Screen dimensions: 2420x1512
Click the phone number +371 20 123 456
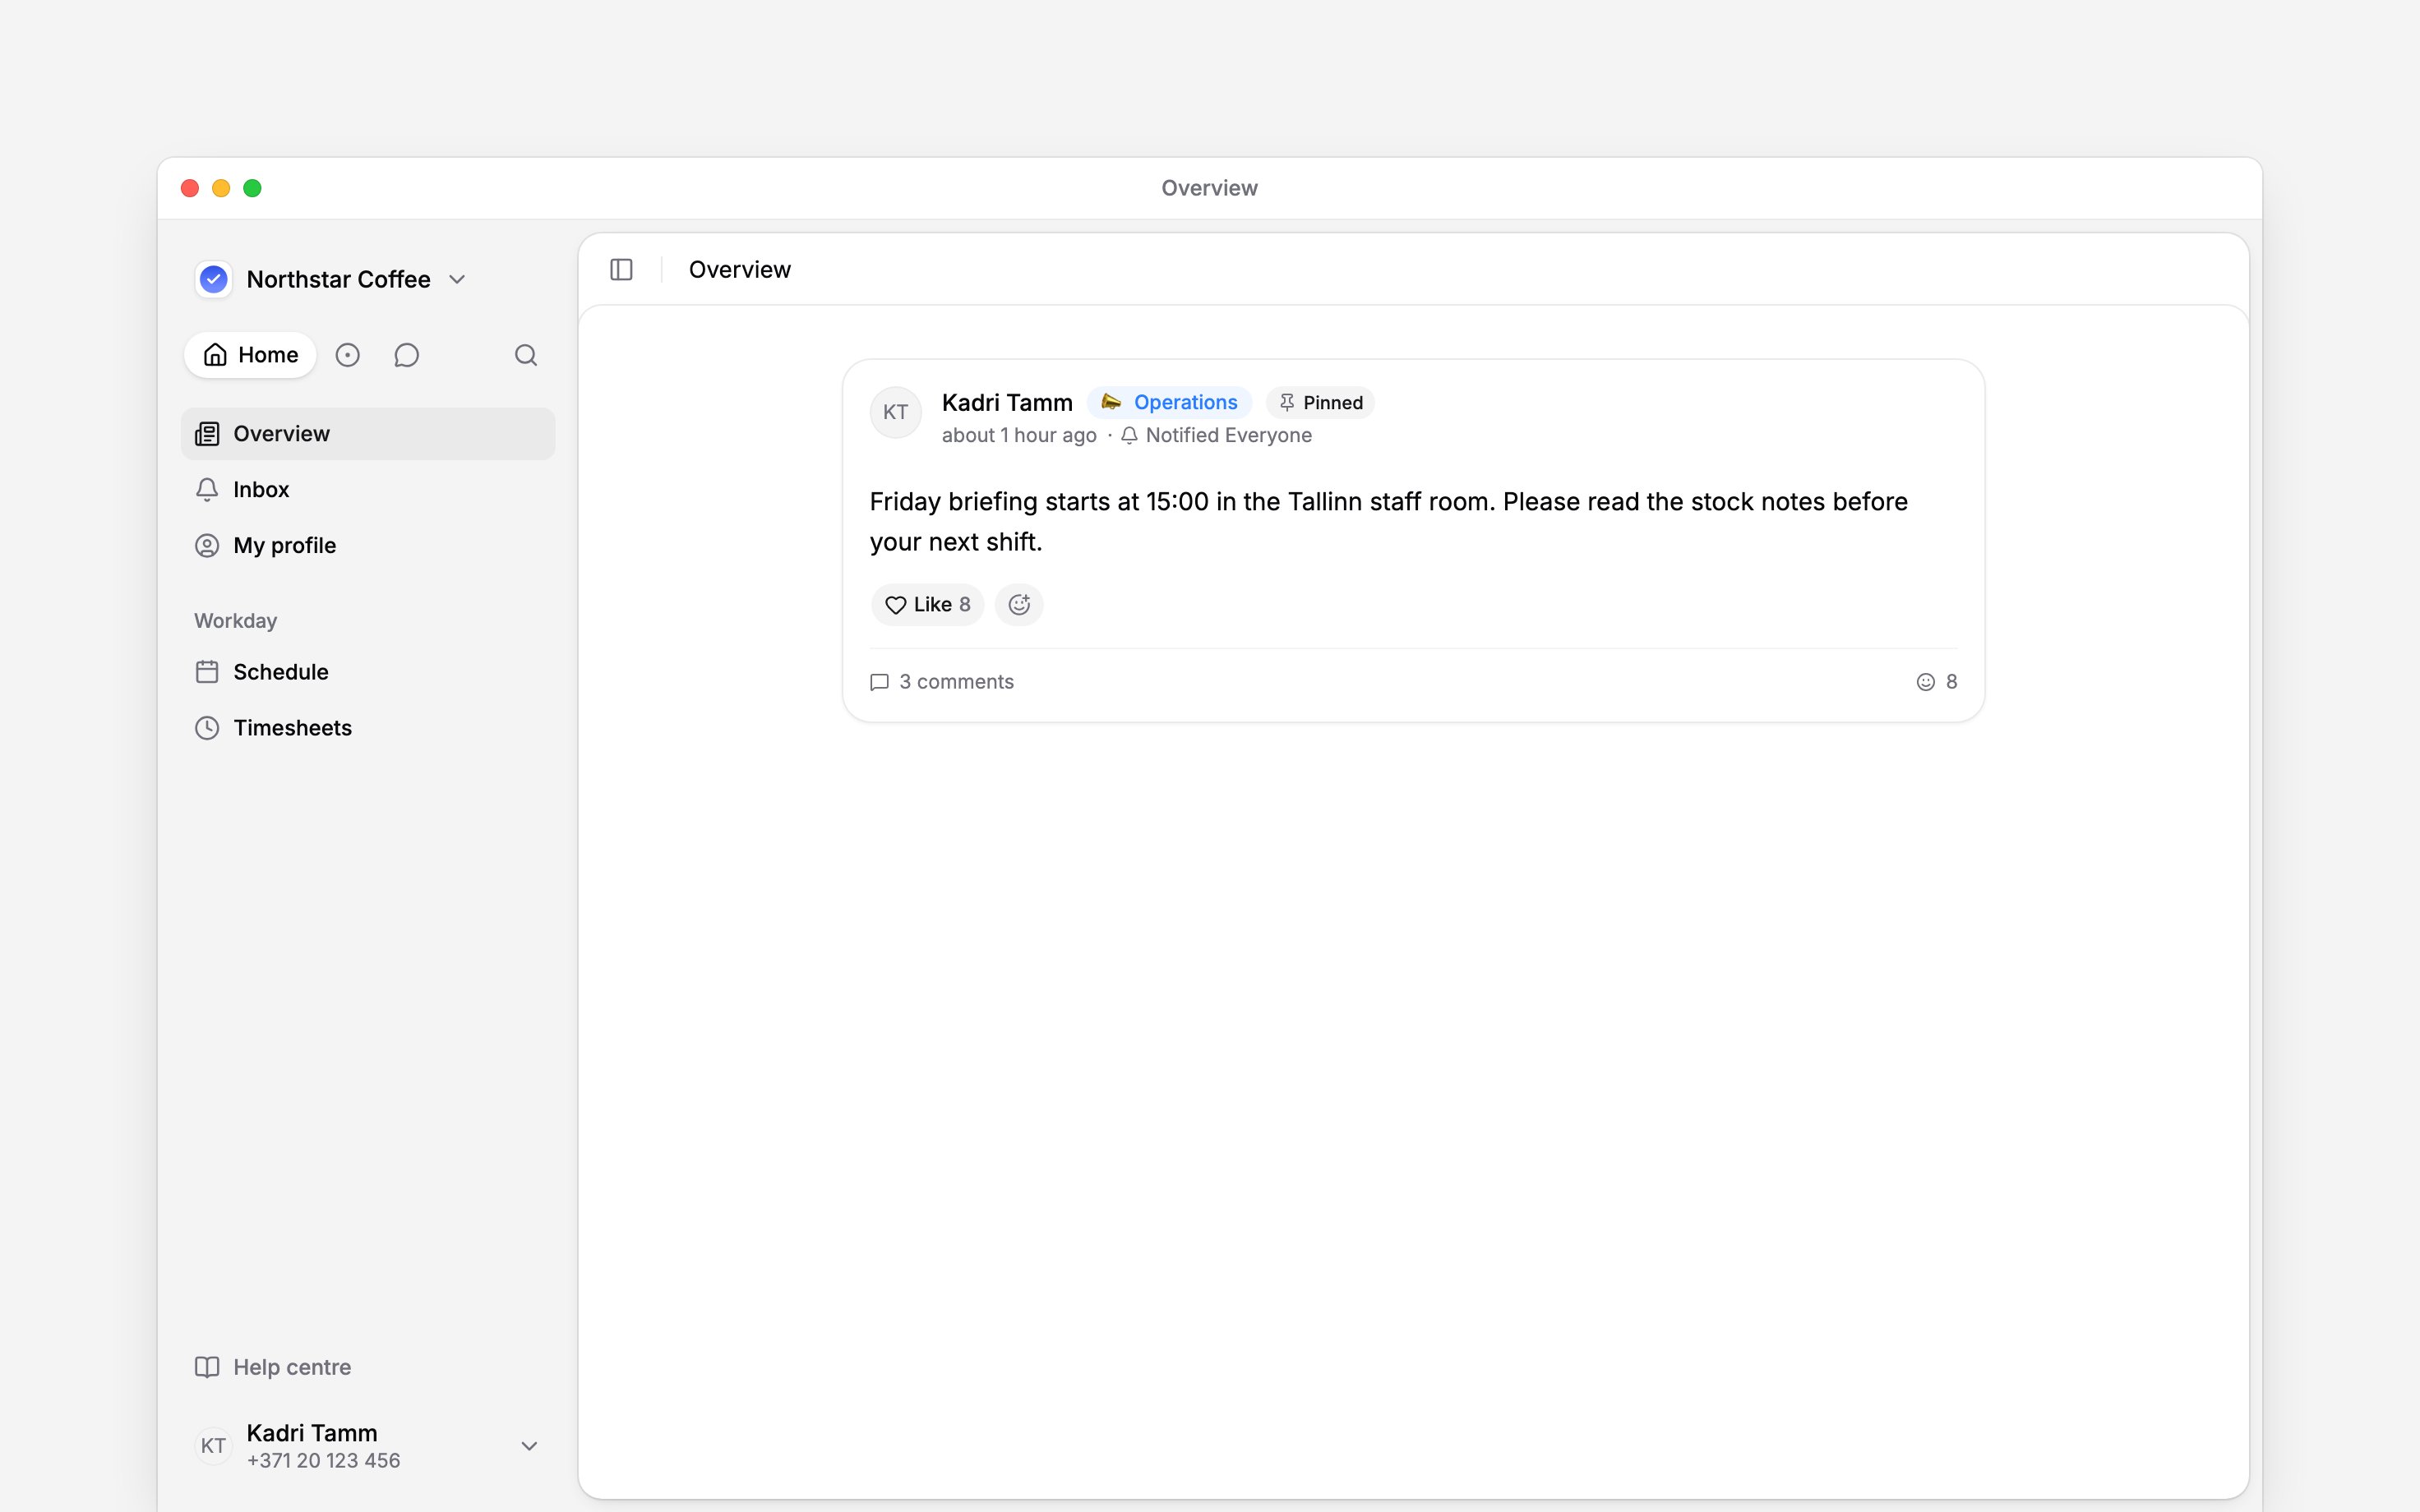pyautogui.click(x=323, y=1460)
